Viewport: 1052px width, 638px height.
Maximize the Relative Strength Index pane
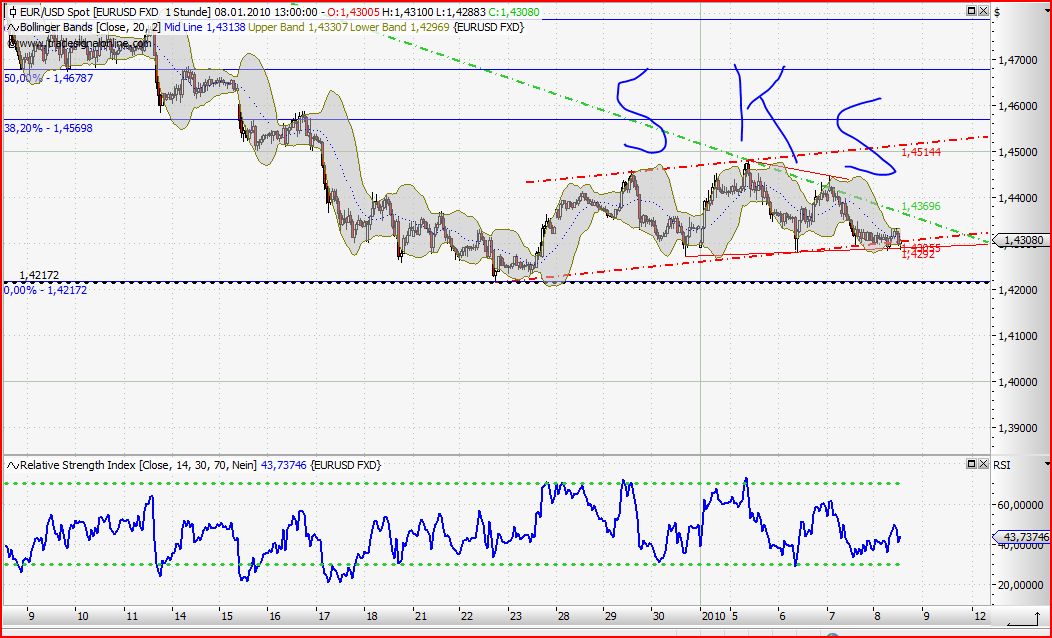(971, 464)
